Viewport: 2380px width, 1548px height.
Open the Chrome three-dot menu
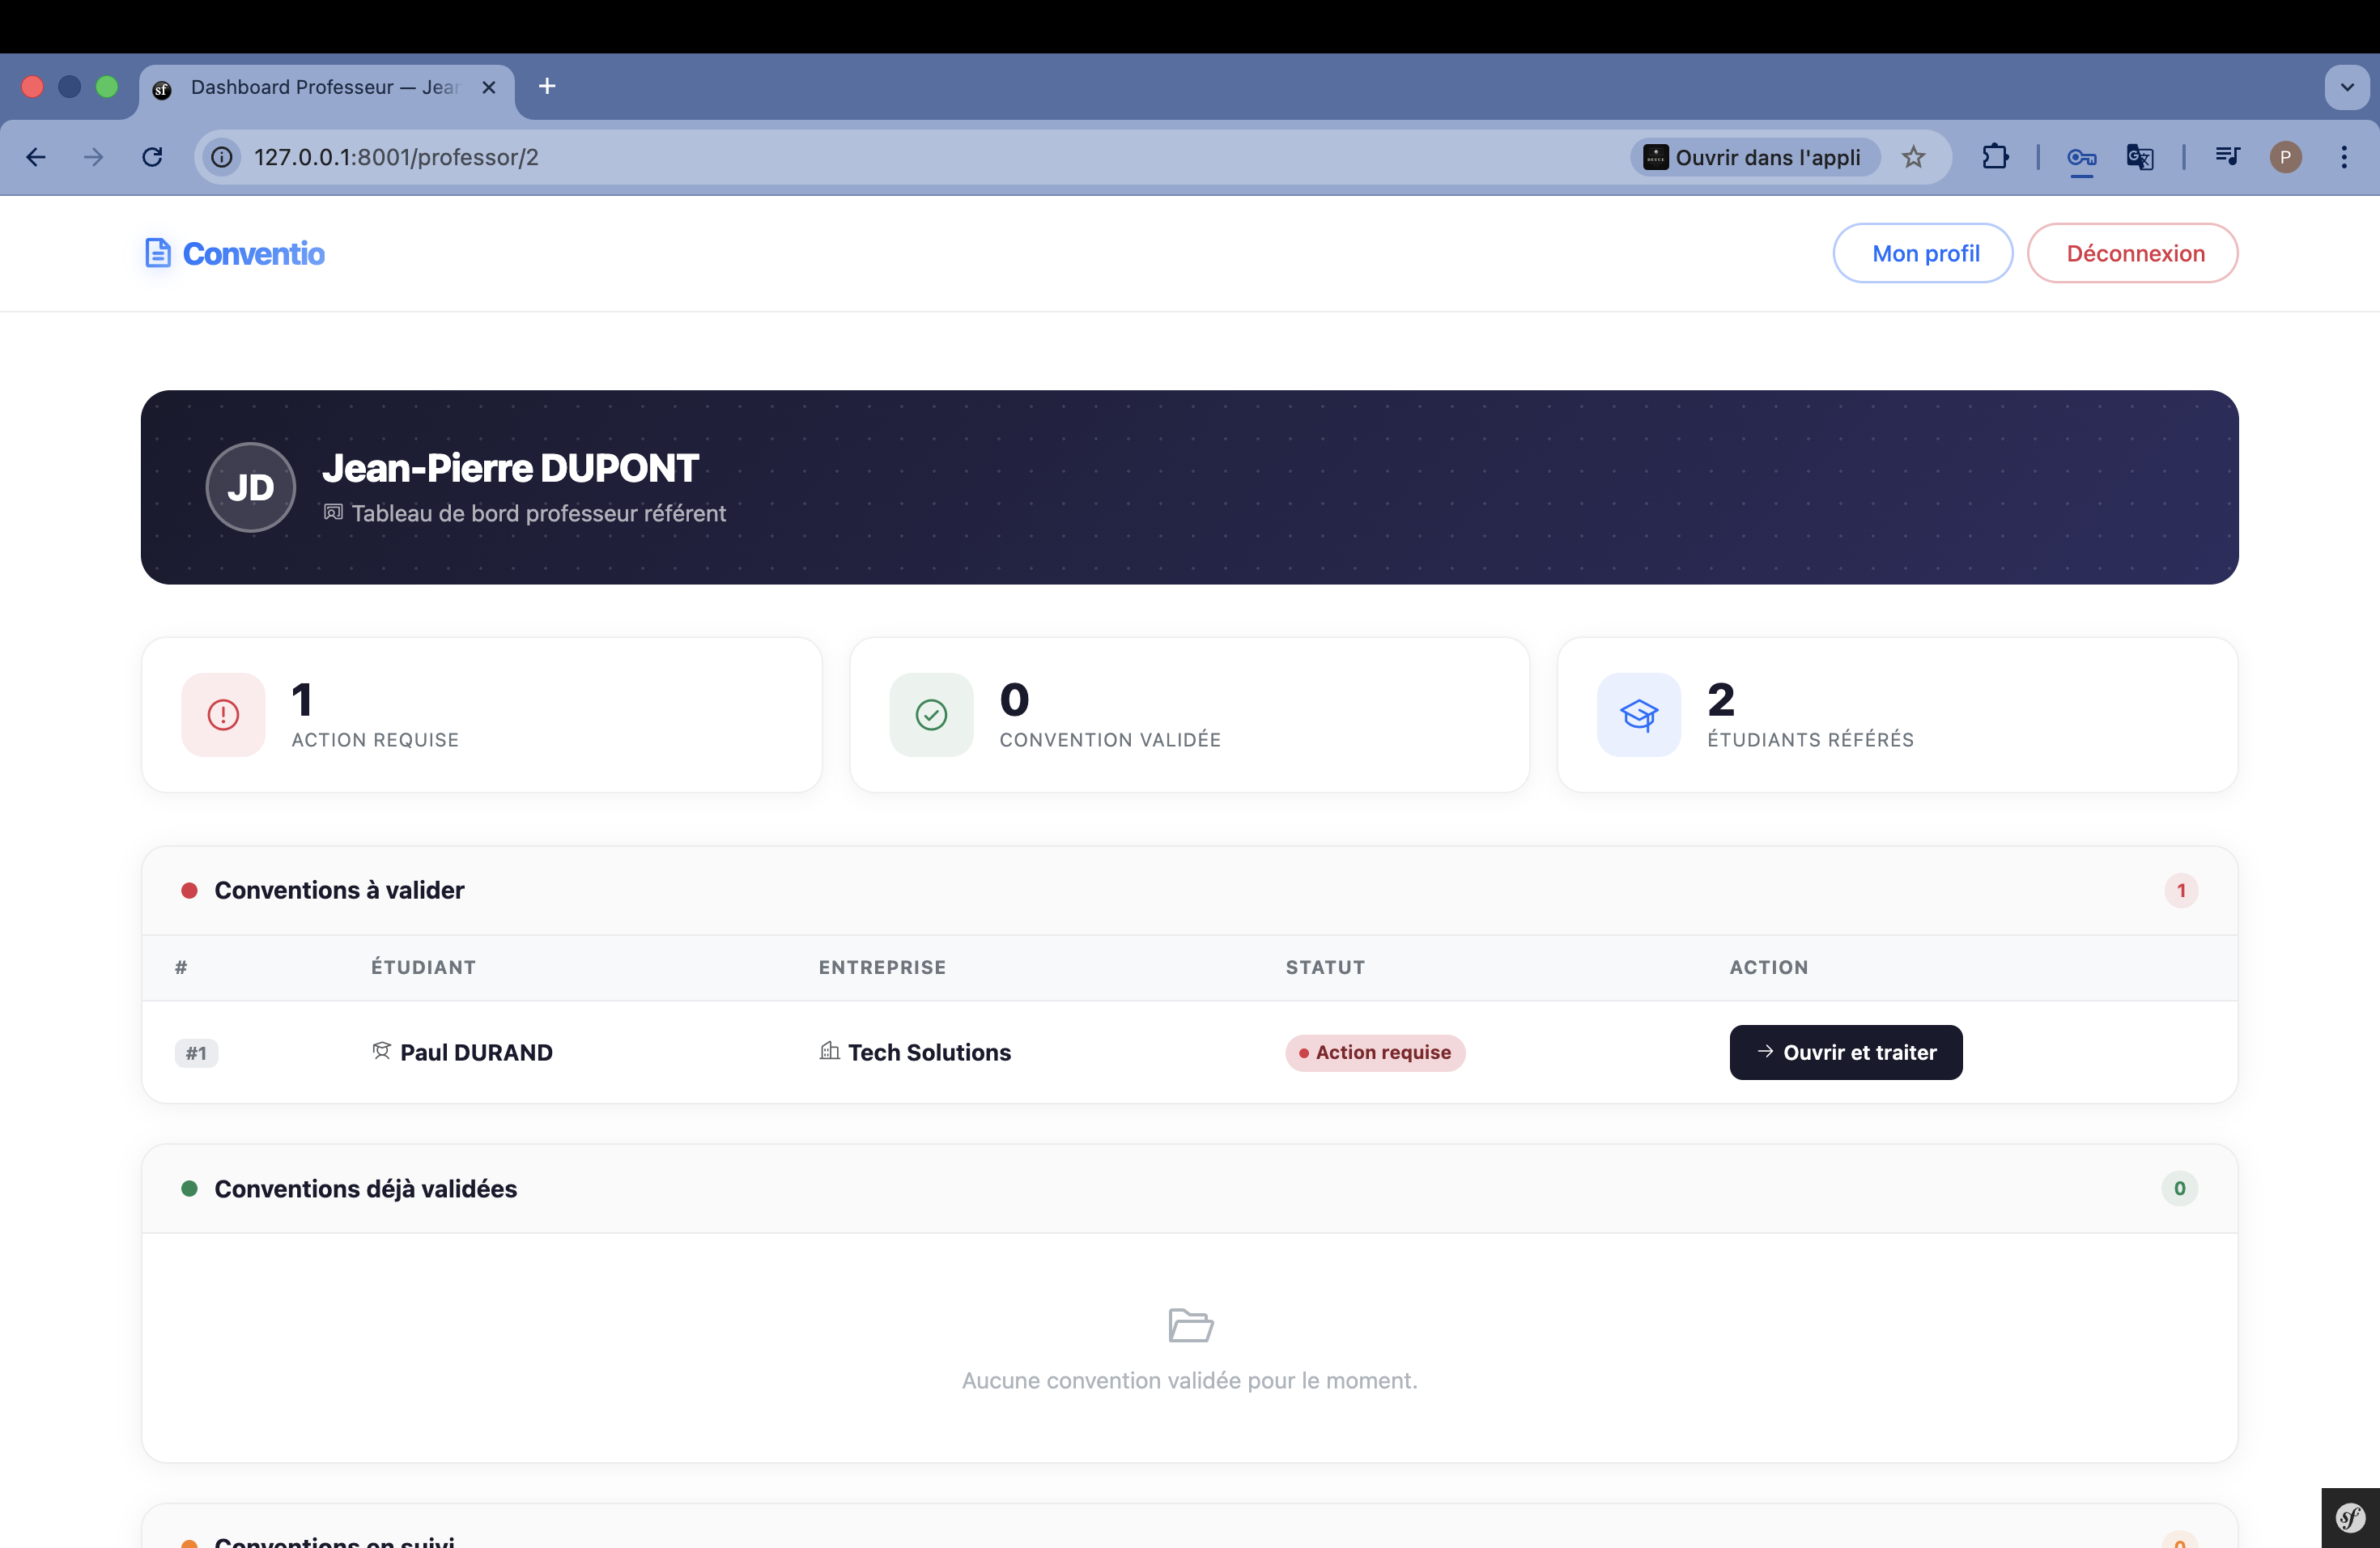tap(2345, 157)
